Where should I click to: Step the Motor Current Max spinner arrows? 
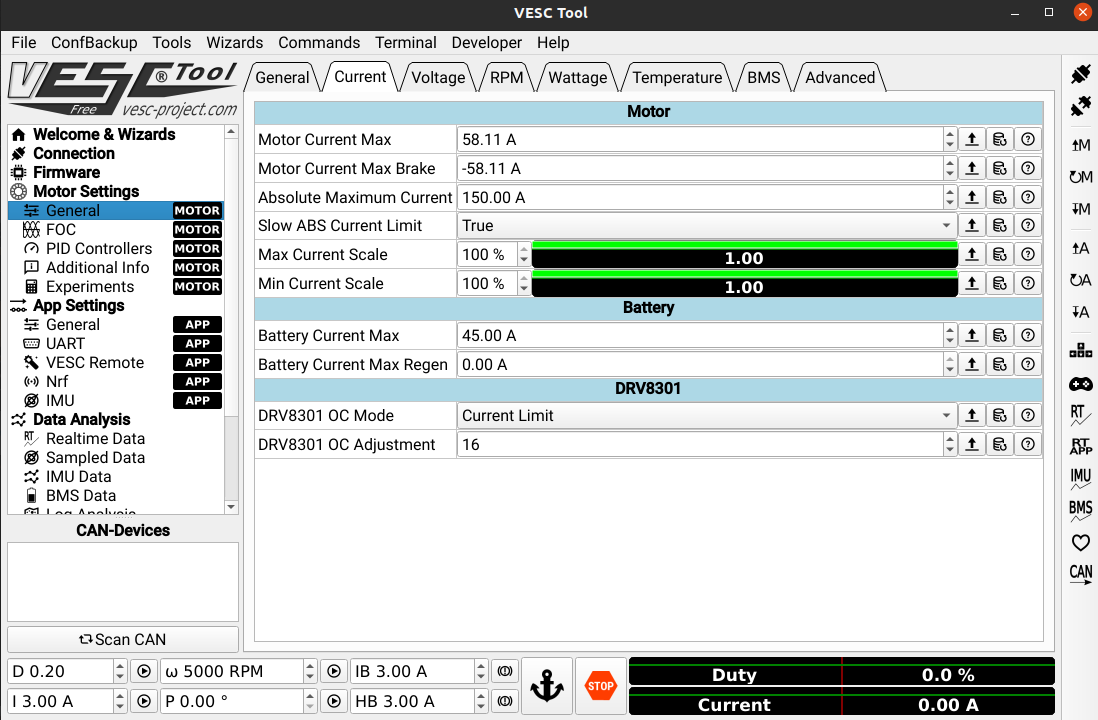pyautogui.click(x=950, y=139)
